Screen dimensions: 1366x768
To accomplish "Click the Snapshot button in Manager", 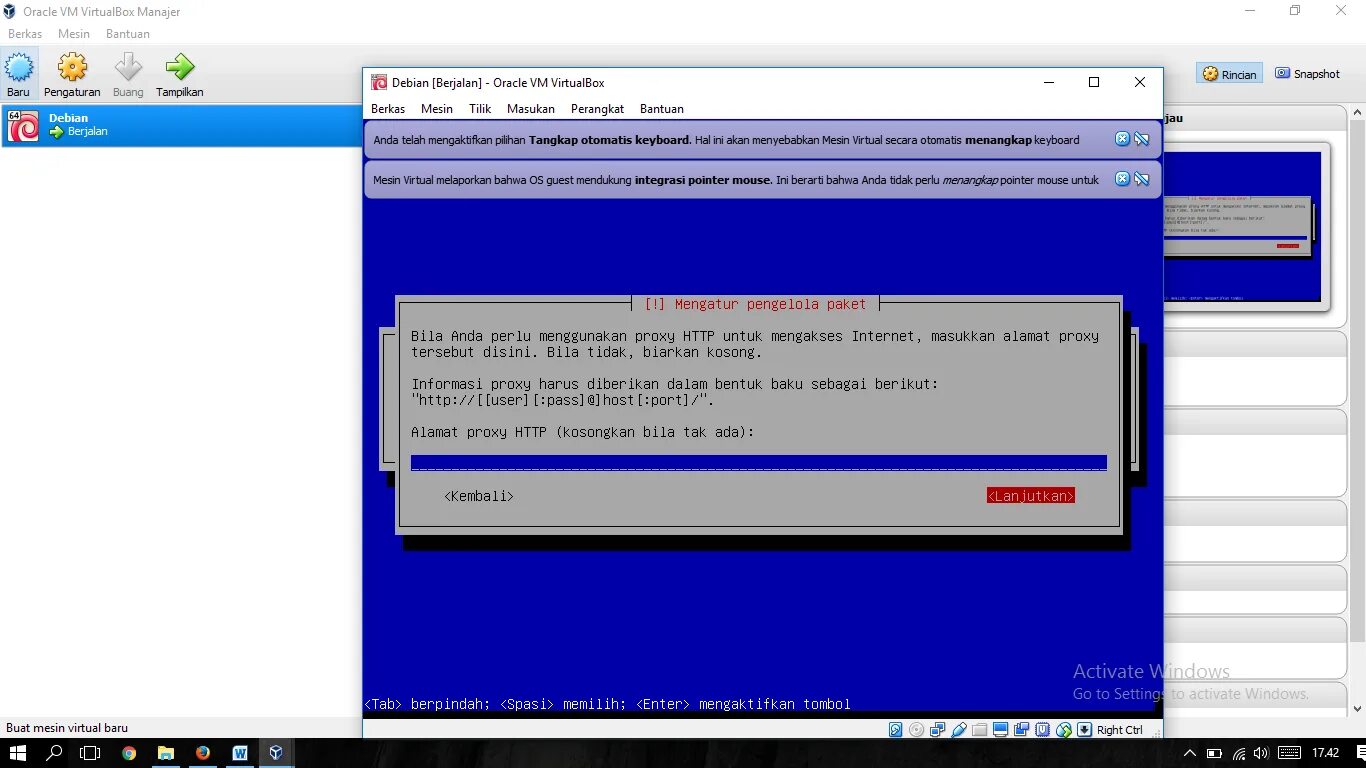I will 1307,74.
